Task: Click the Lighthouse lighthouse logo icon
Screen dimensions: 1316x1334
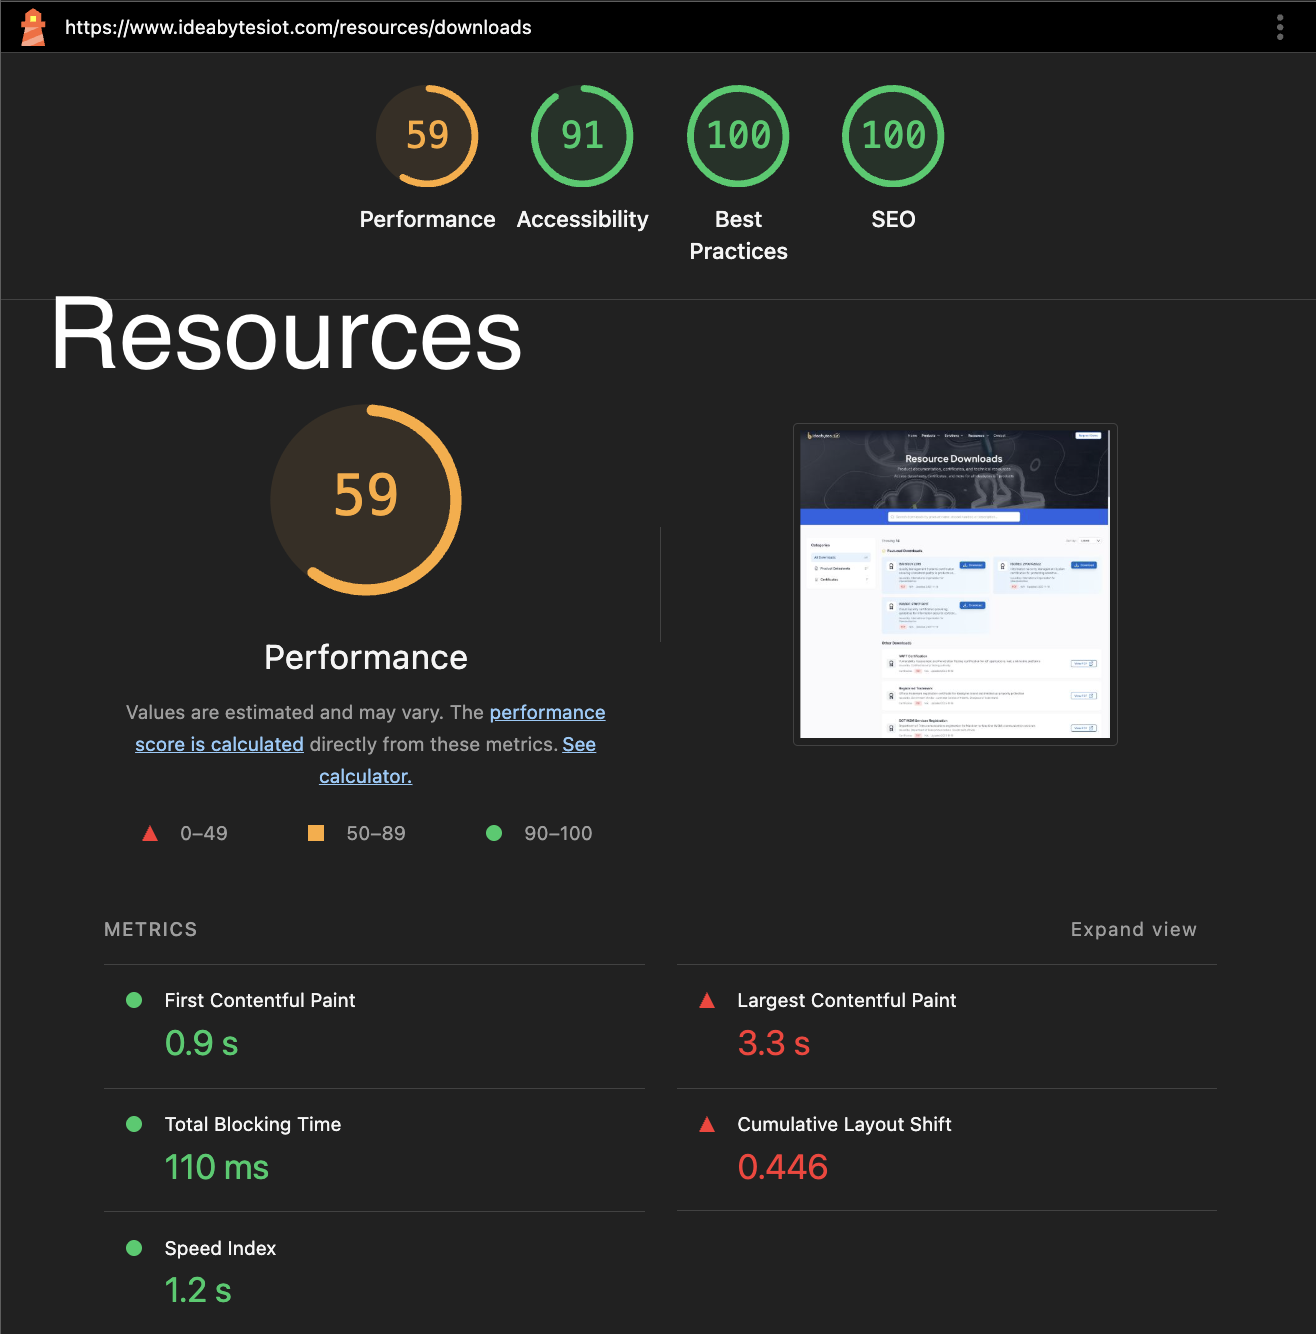Action: [x=33, y=27]
